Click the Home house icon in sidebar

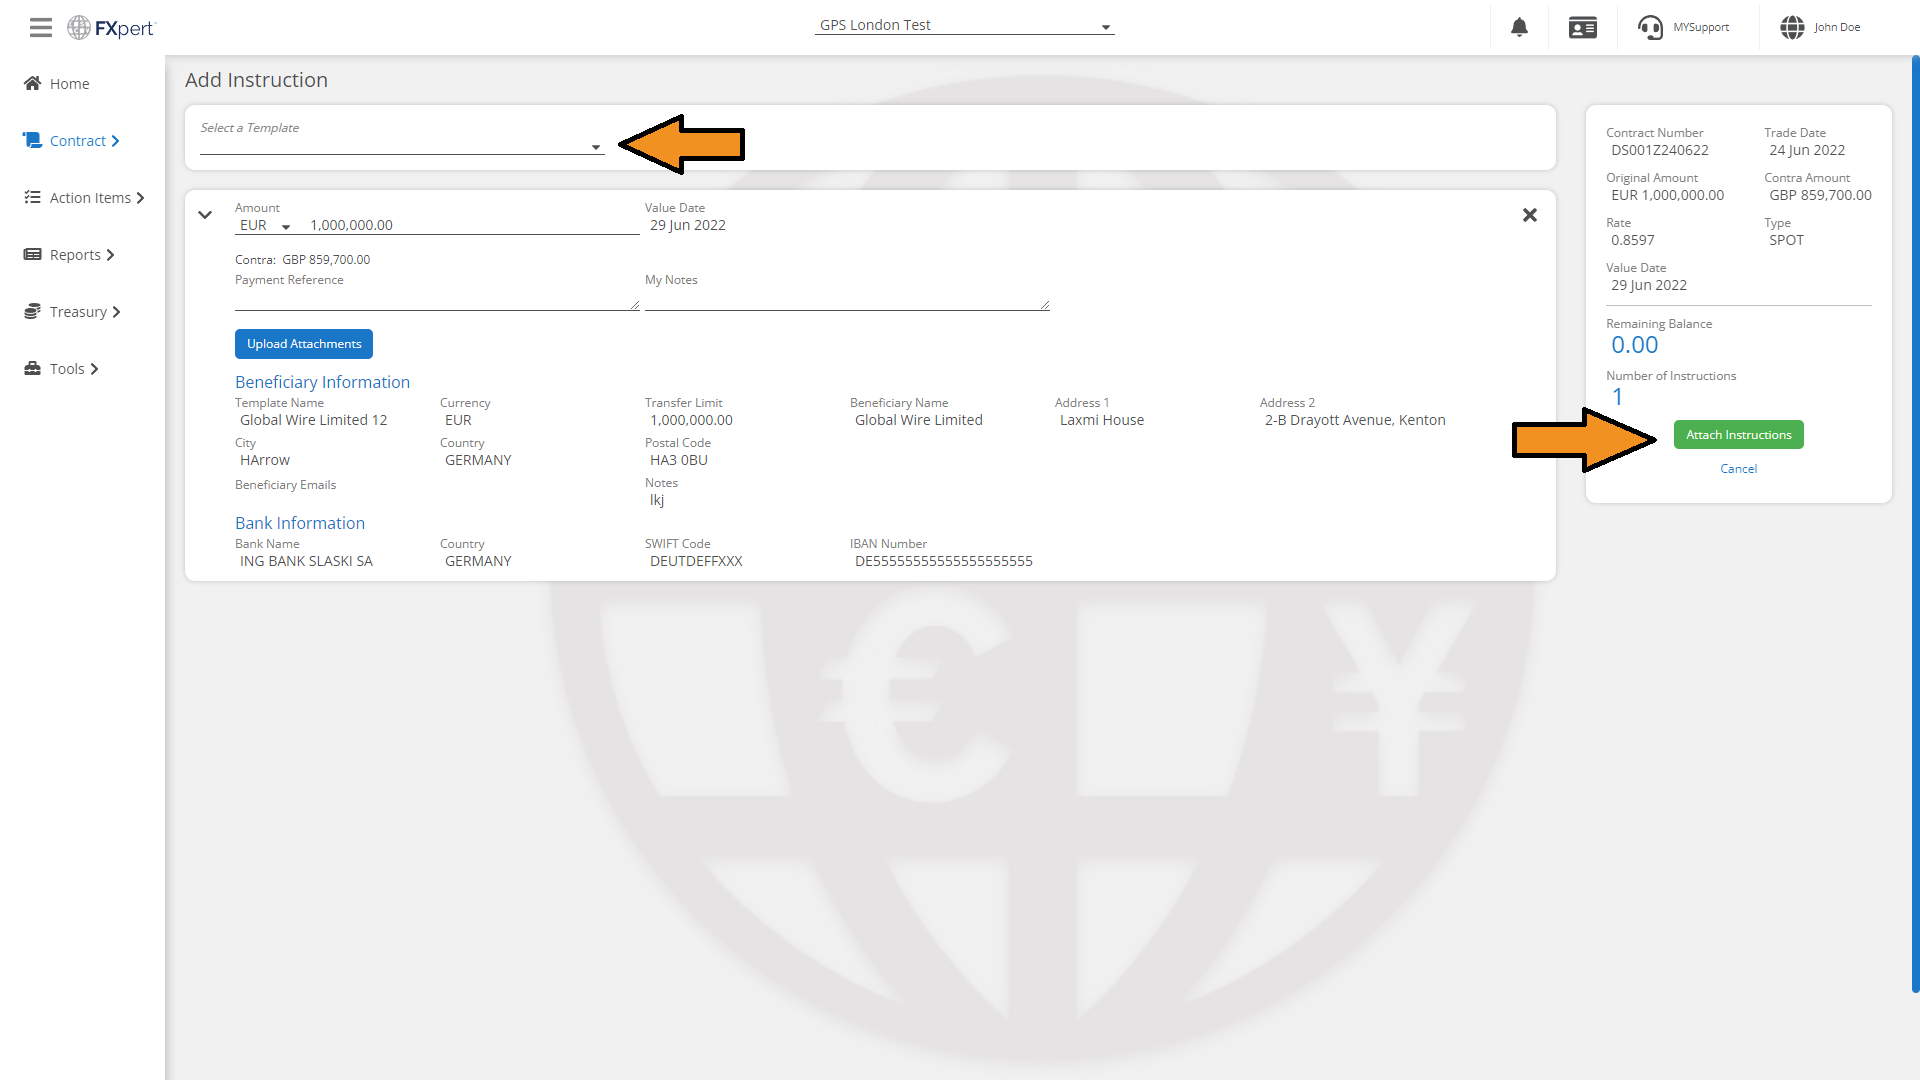pyautogui.click(x=33, y=83)
